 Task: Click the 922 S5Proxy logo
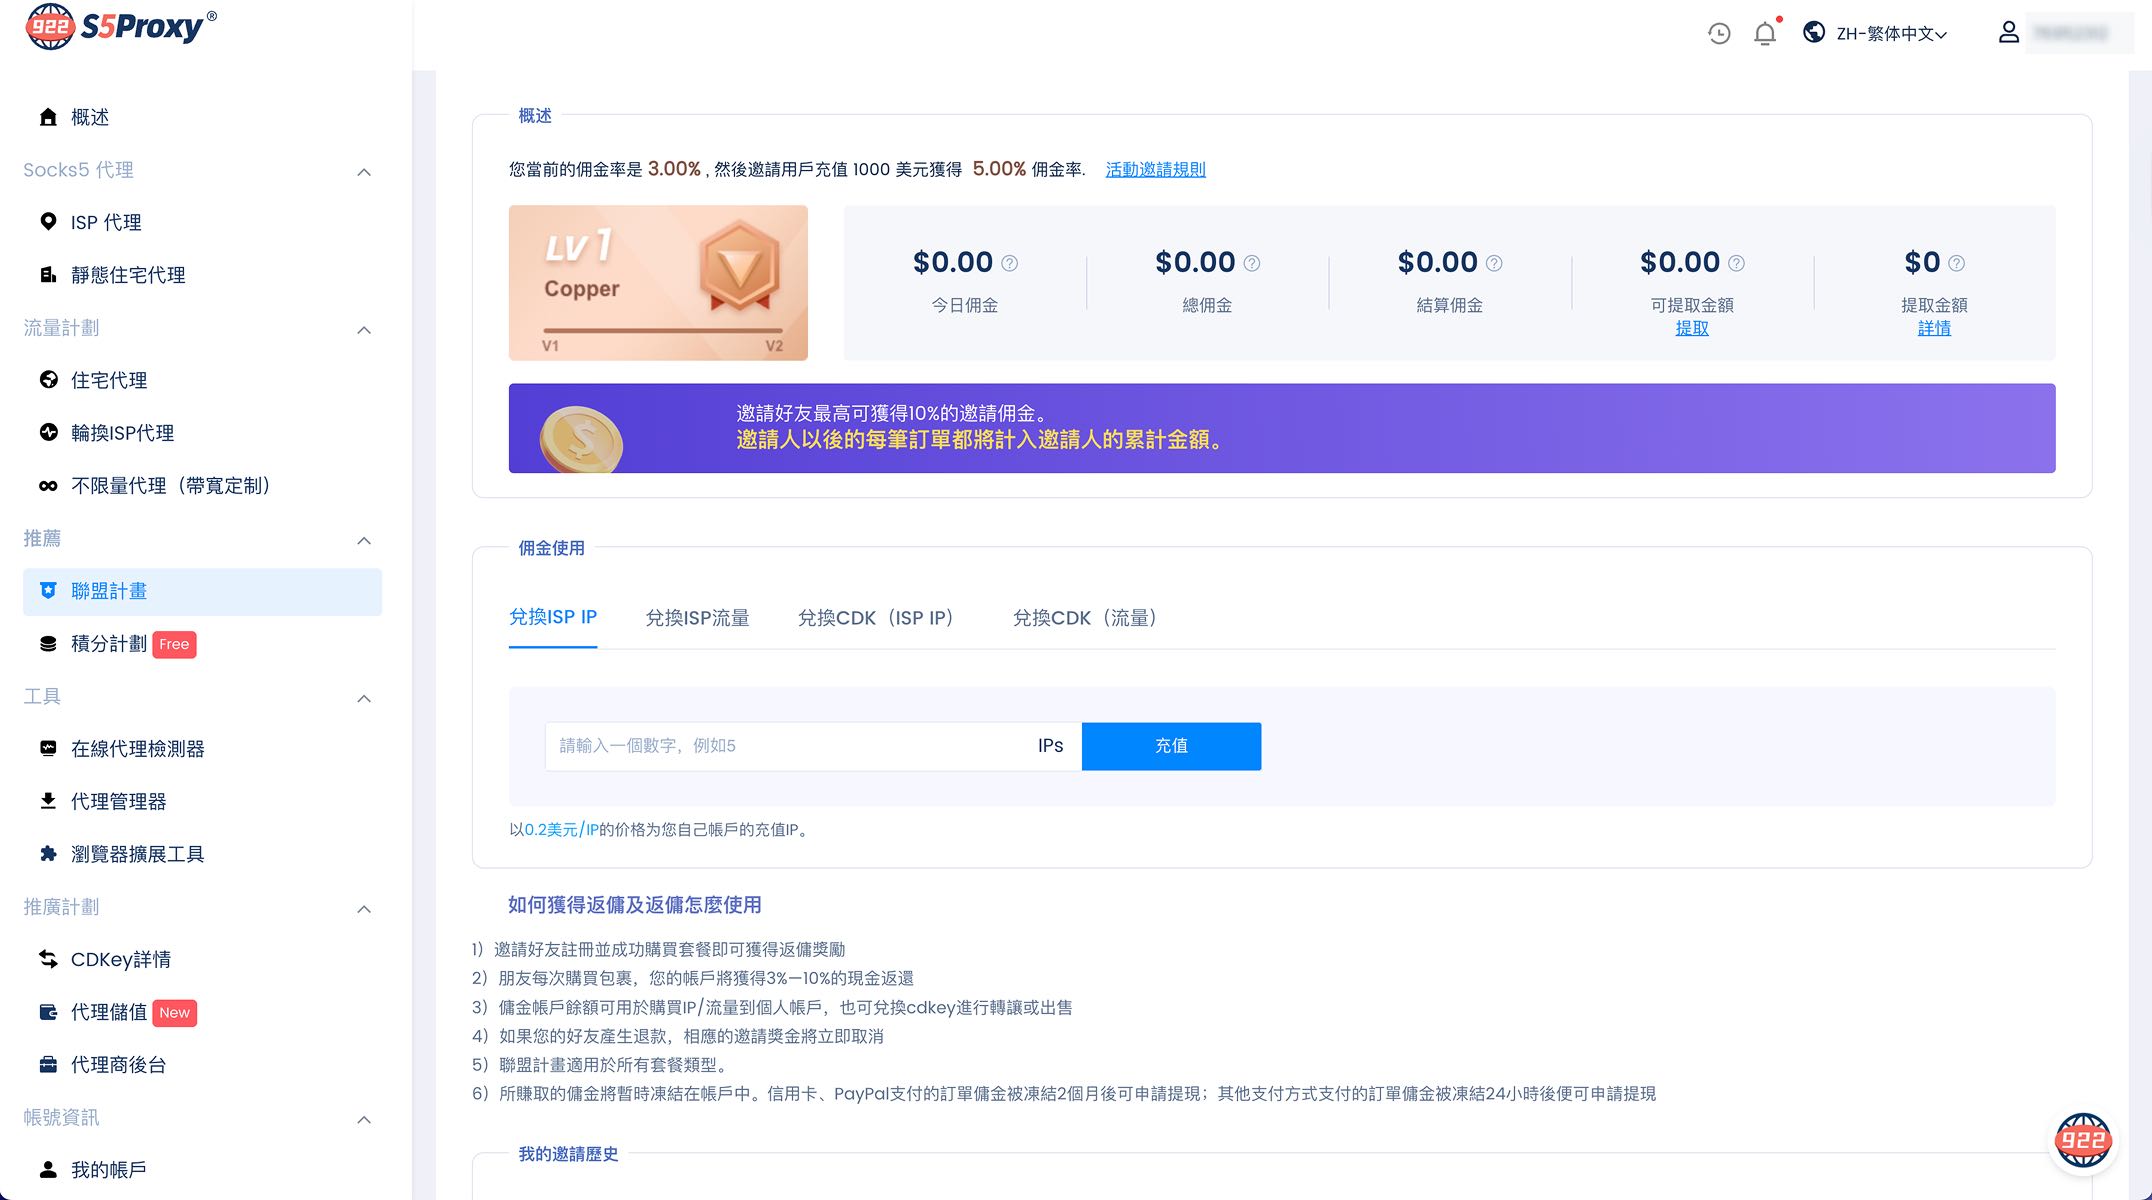click(x=120, y=26)
